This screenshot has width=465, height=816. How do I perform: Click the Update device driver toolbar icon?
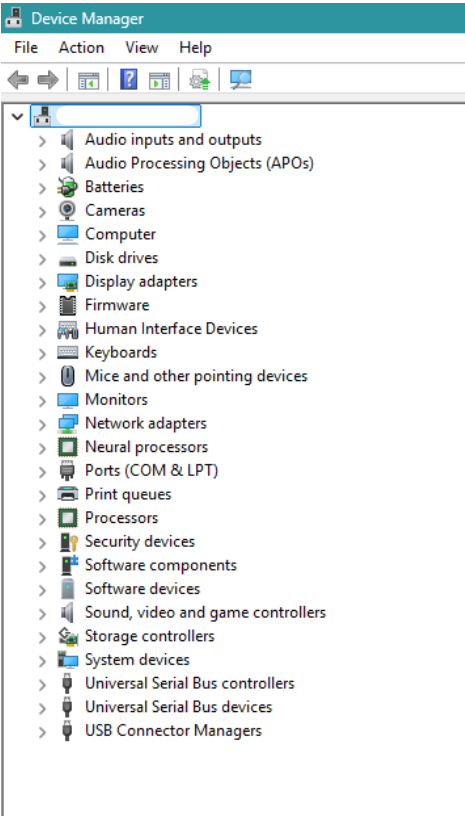pyautogui.click(x=200, y=80)
